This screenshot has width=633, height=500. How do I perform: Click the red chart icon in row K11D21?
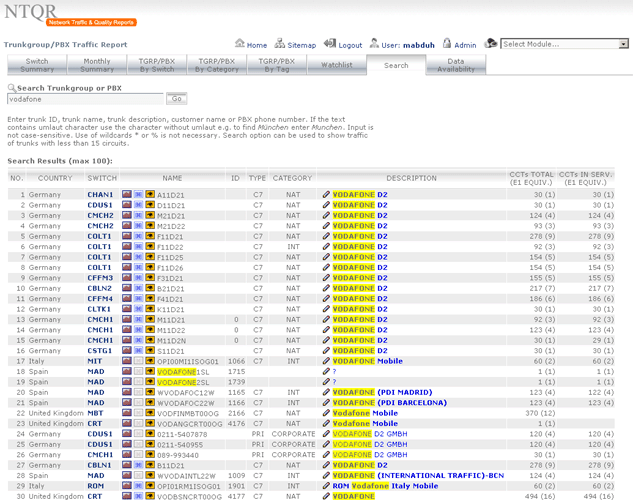point(127,309)
